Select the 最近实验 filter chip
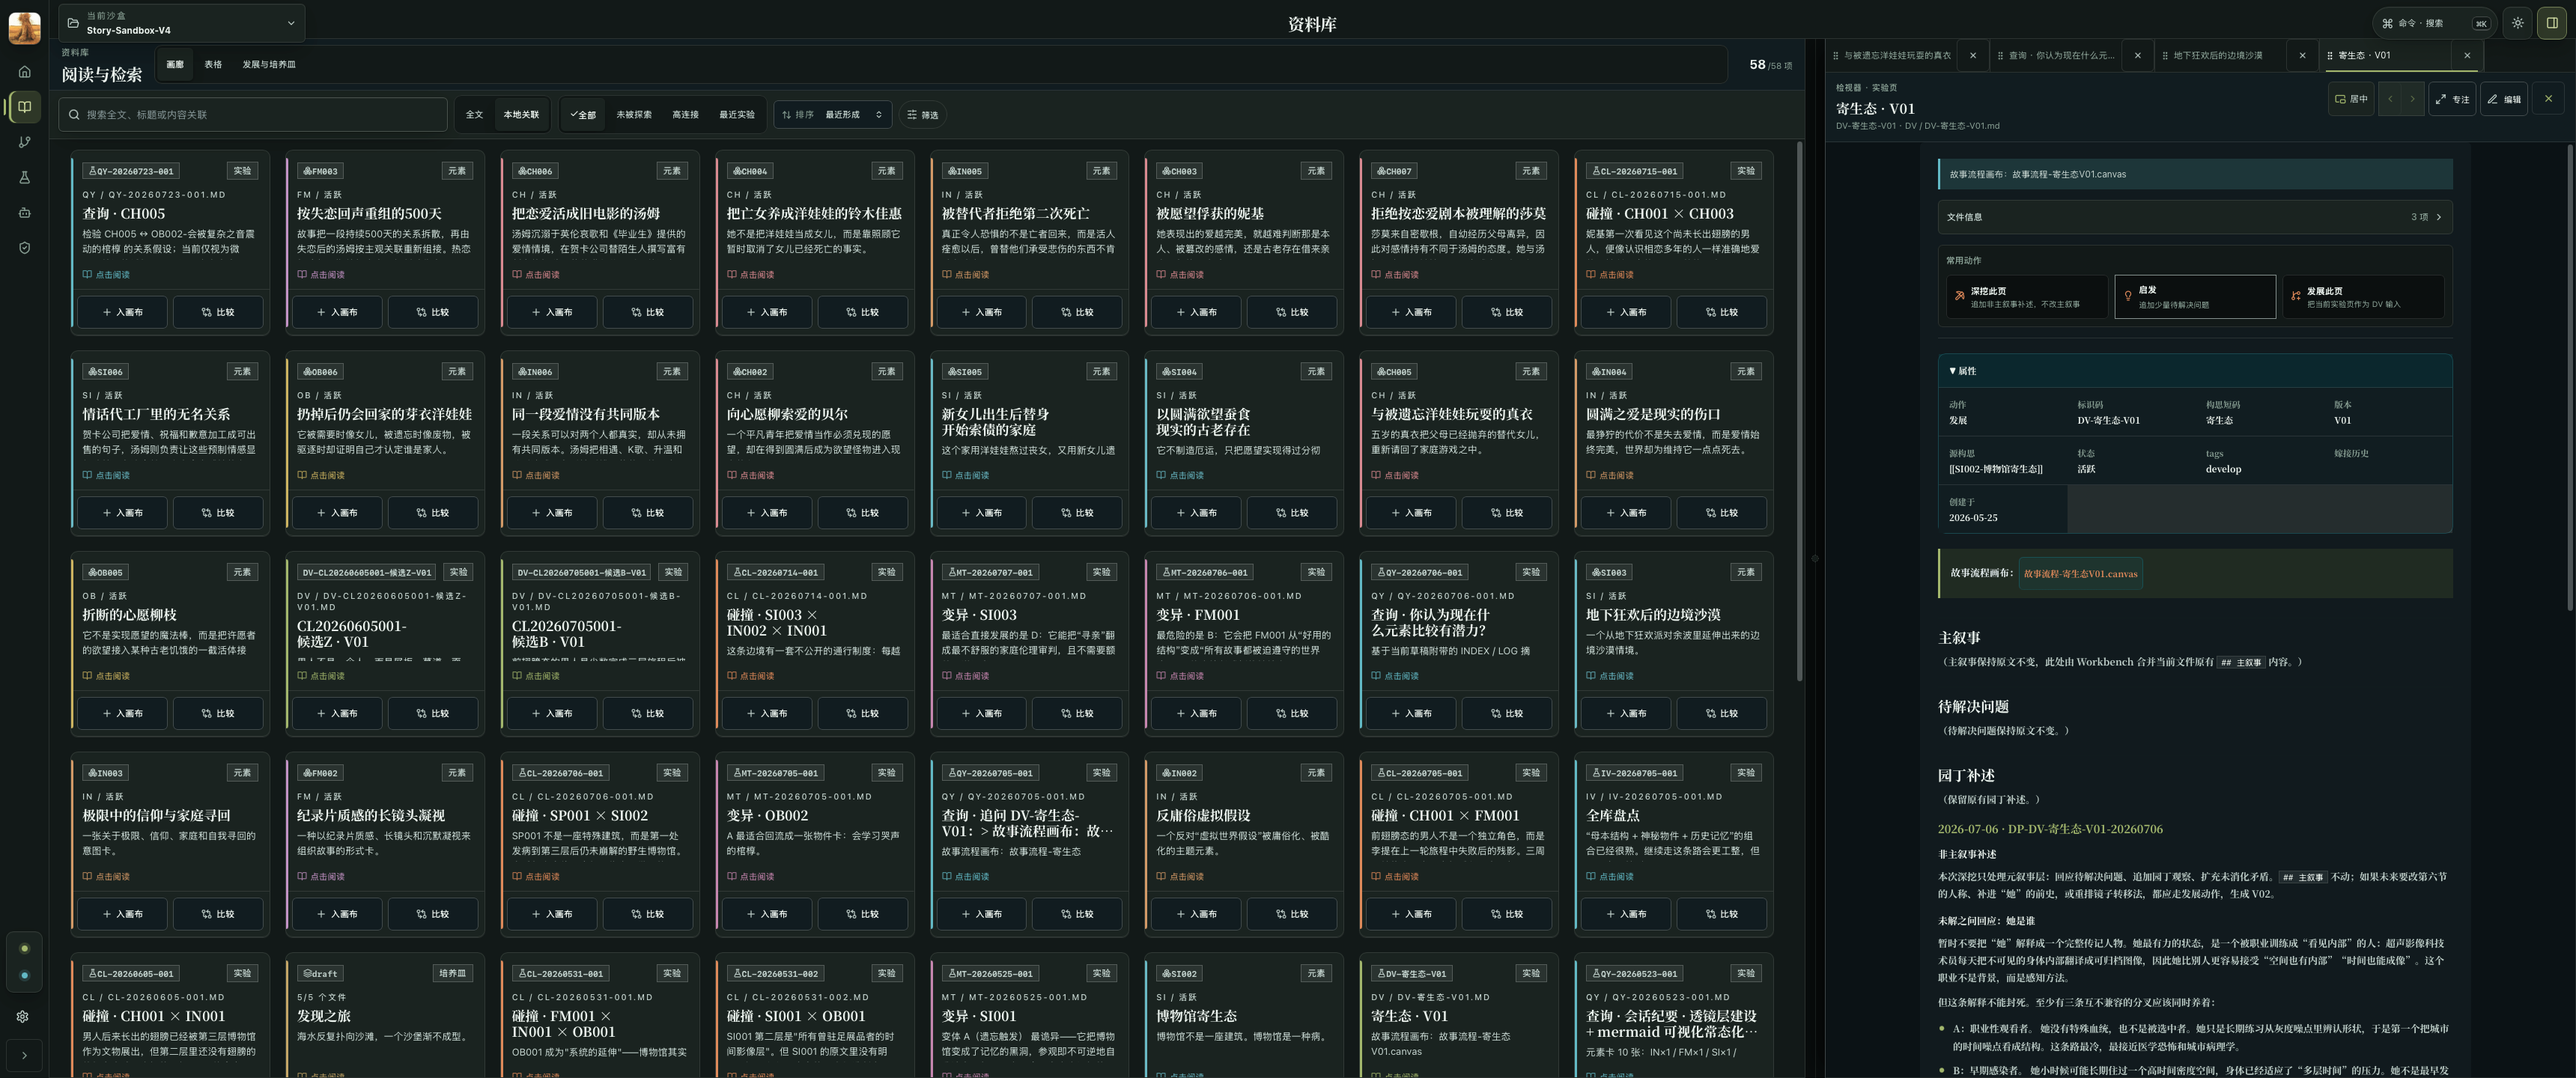 pos(737,115)
